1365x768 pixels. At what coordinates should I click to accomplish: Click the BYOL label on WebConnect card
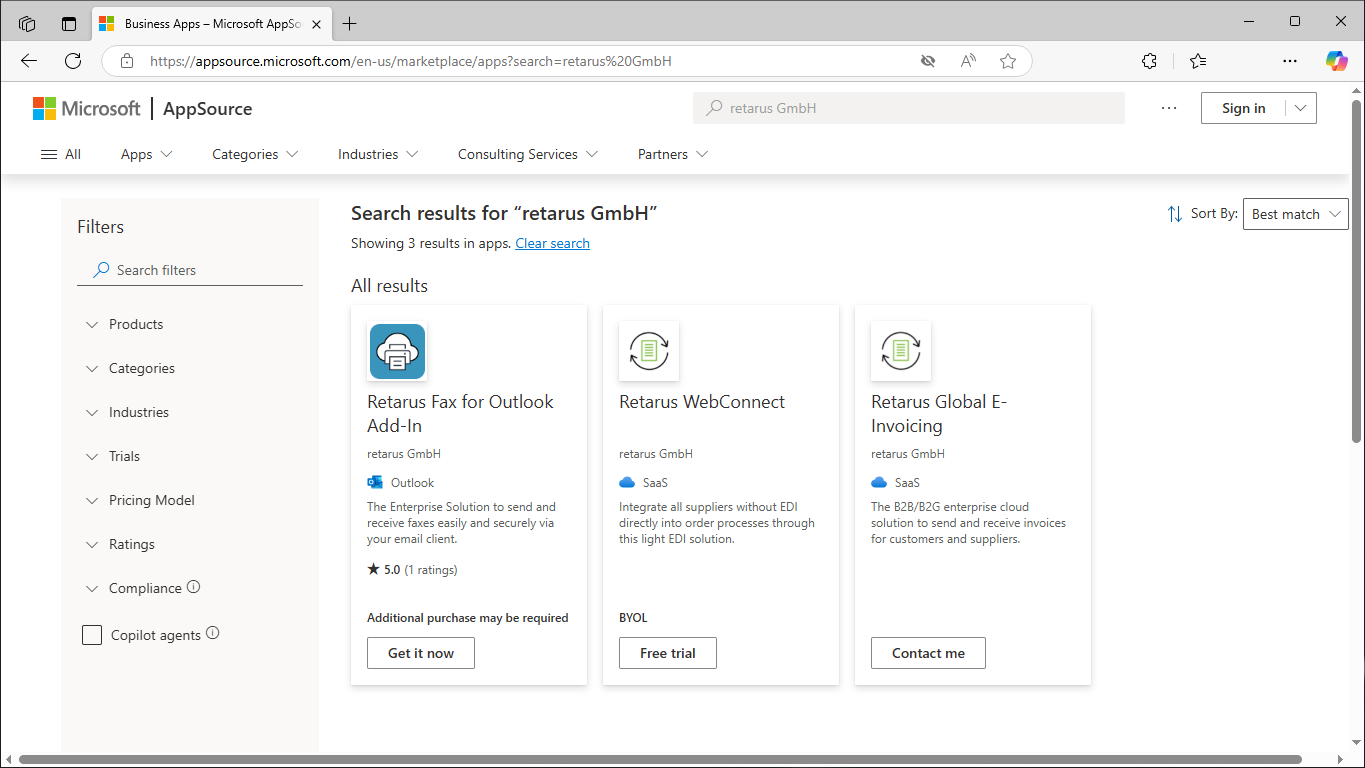click(633, 618)
